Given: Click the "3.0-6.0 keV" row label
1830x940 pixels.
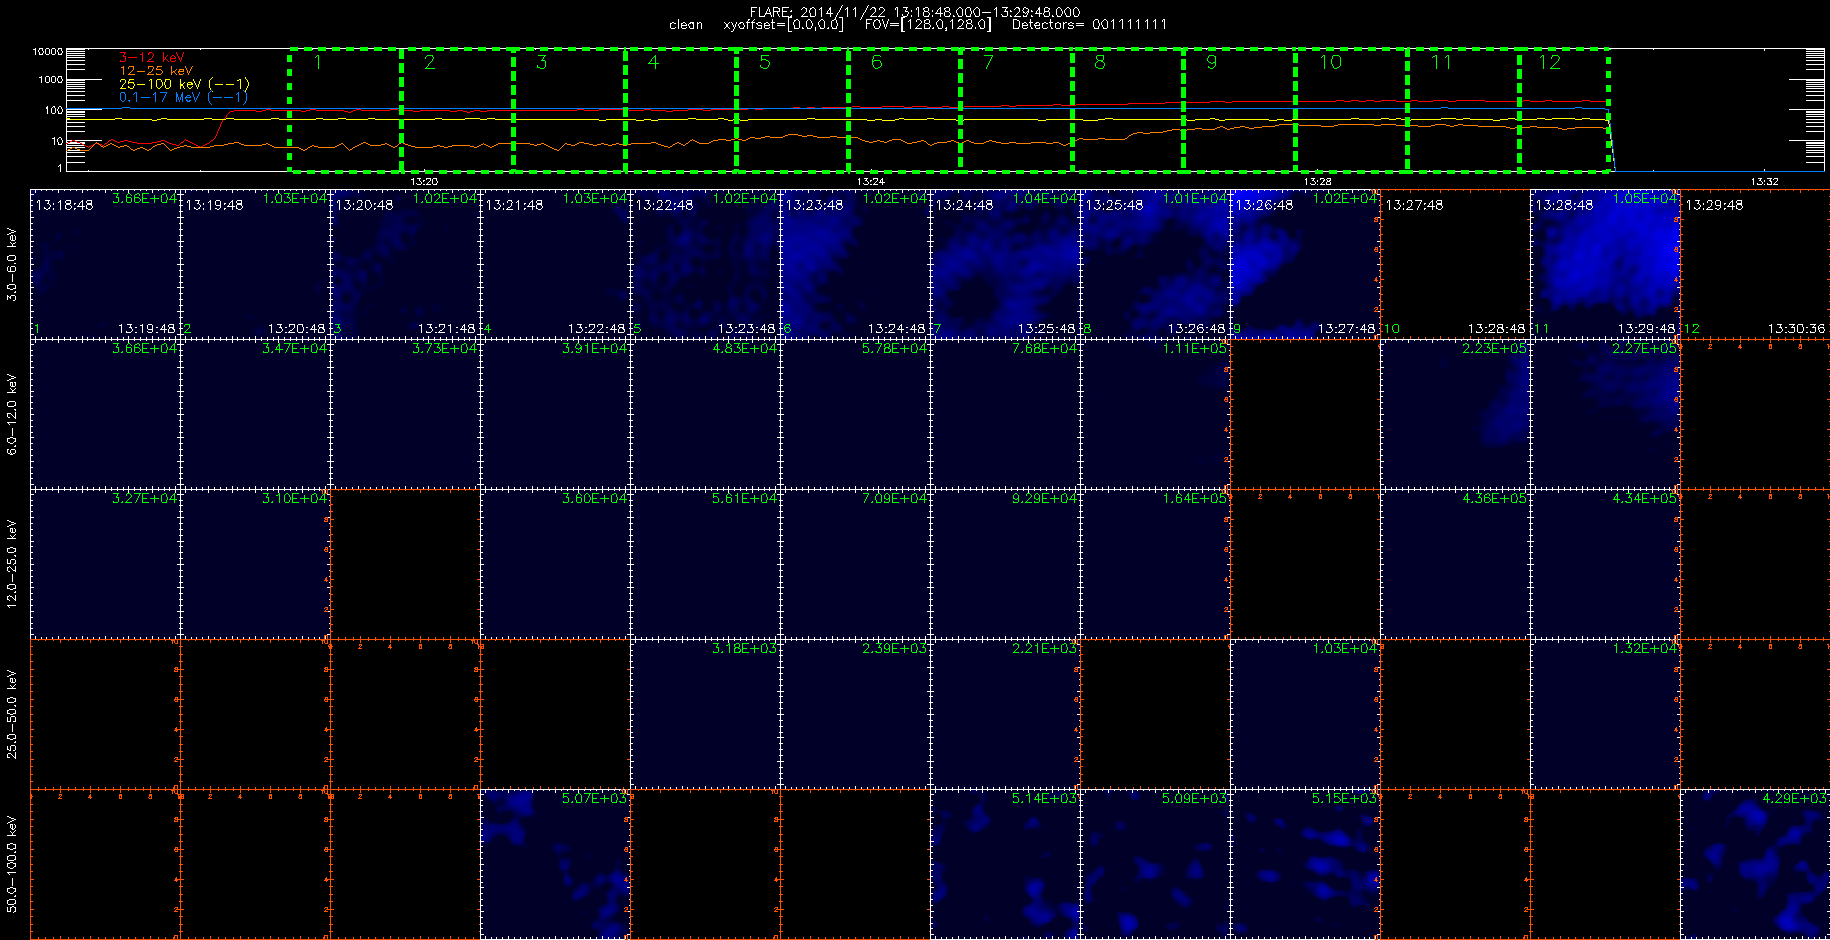Looking at the screenshot, I should tap(12, 264).
